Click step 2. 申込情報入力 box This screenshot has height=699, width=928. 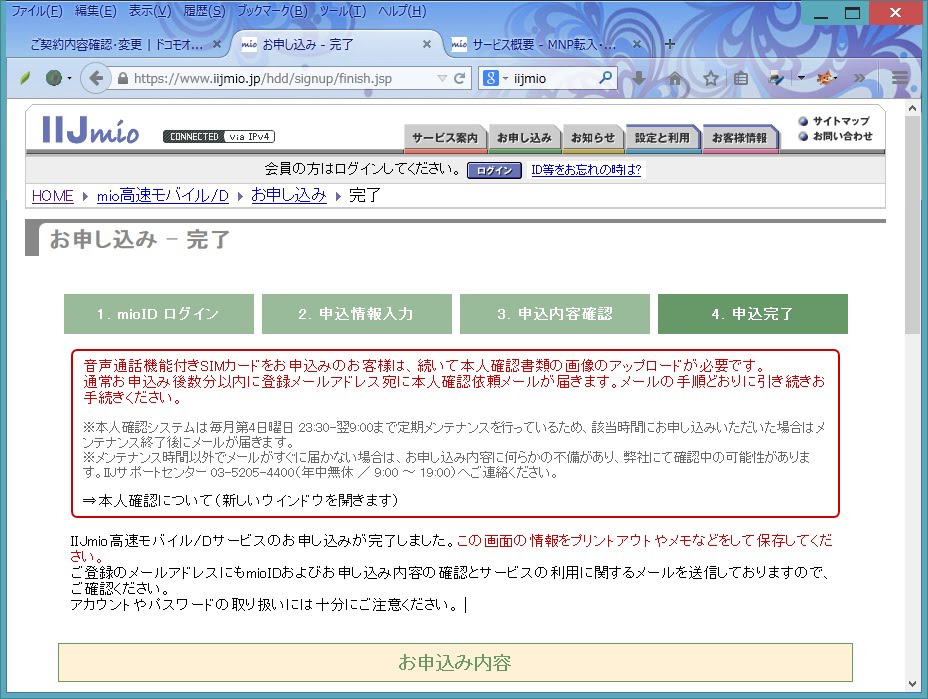click(x=356, y=314)
